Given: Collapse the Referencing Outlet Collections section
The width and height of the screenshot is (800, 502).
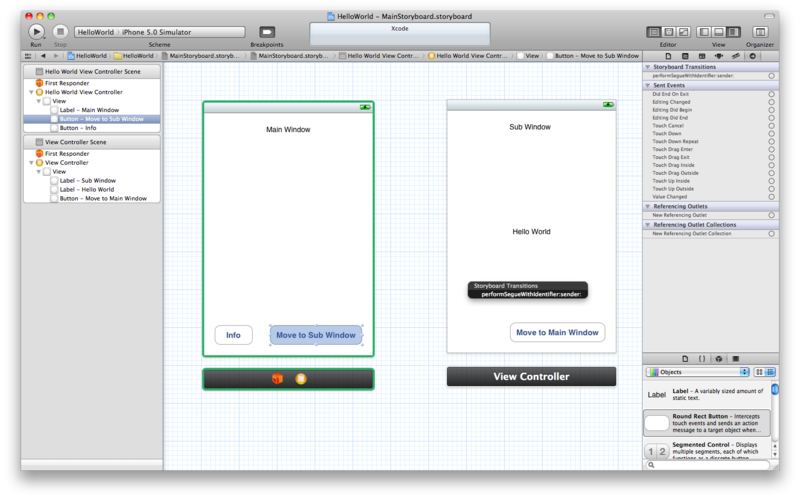Looking at the screenshot, I should point(648,224).
